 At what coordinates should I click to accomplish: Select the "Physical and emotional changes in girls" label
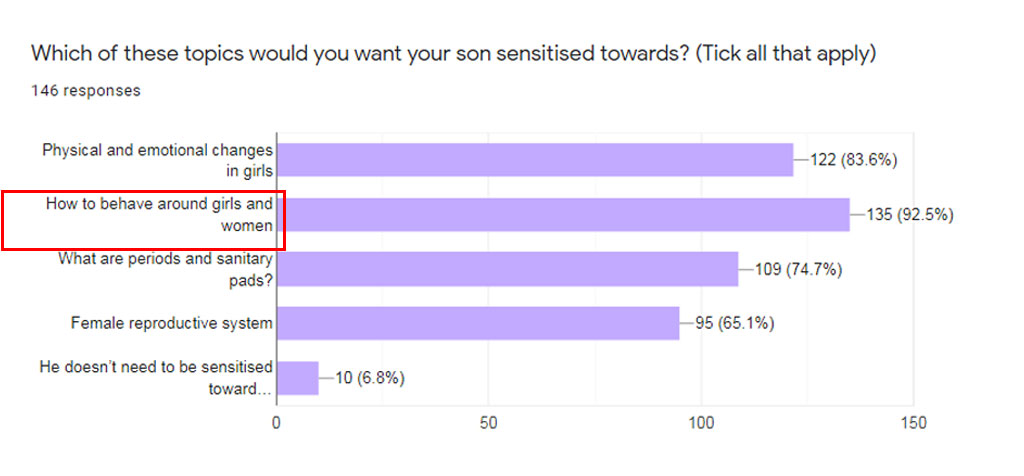coord(157,160)
